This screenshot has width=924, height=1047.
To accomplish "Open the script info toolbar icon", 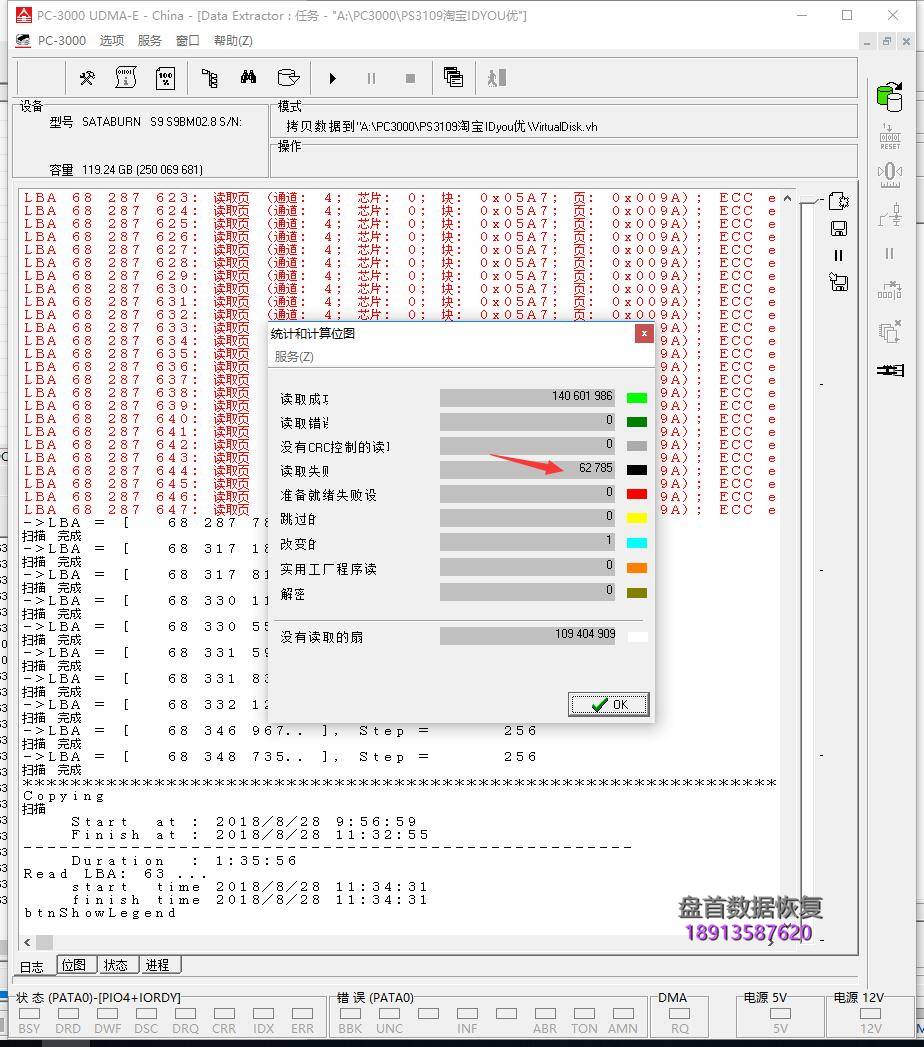I will coord(124,78).
